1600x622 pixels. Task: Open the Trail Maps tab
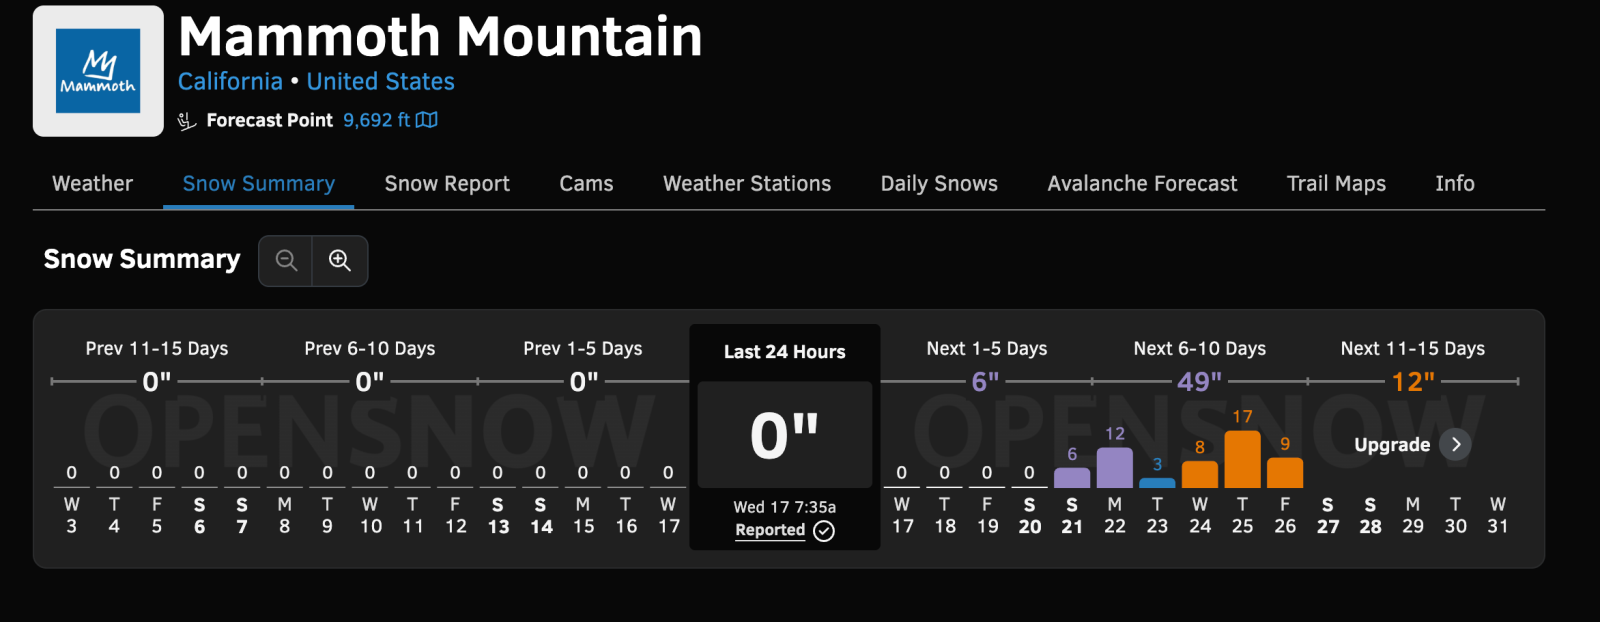pyautogui.click(x=1336, y=184)
